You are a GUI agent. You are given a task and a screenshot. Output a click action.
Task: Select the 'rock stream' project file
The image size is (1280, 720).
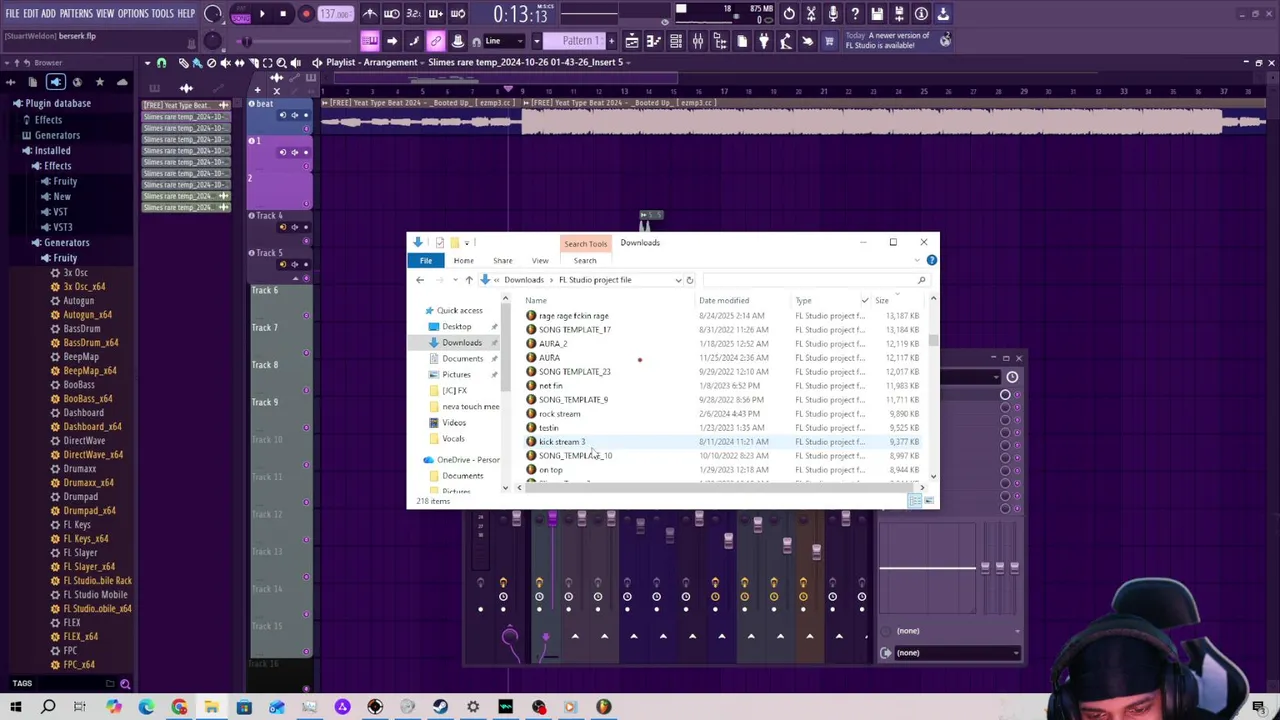pos(559,414)
